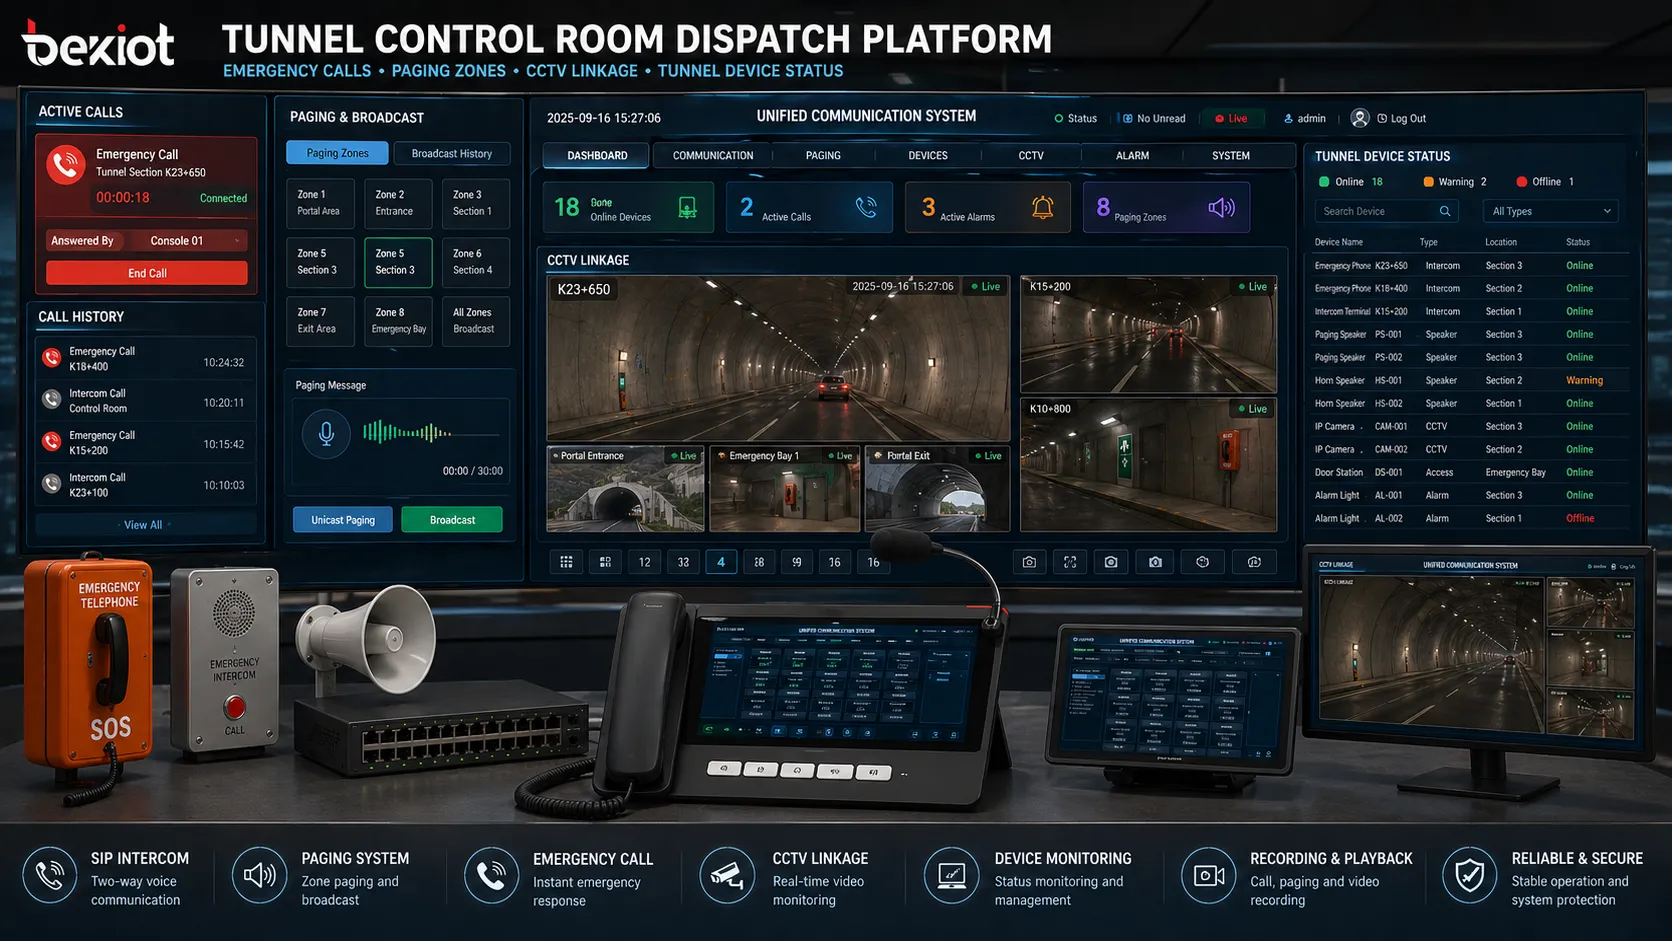The image size is (1672, 941).
Task: Open the admin user avatar icon
Action: pyautogui.click(x=1359, y=118)
